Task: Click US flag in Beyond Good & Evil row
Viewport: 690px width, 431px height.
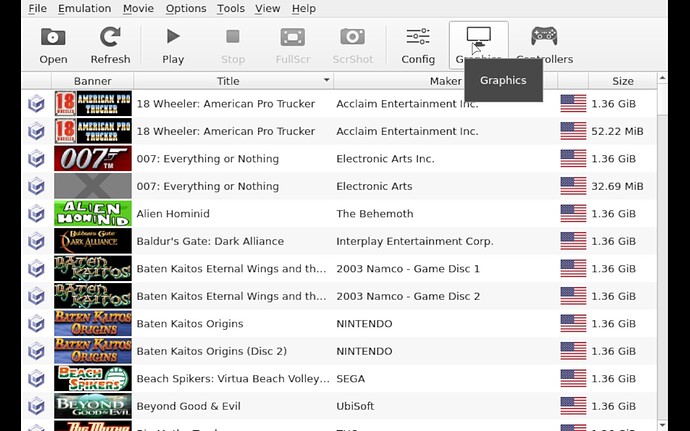Action: click(x=573, y=406)
